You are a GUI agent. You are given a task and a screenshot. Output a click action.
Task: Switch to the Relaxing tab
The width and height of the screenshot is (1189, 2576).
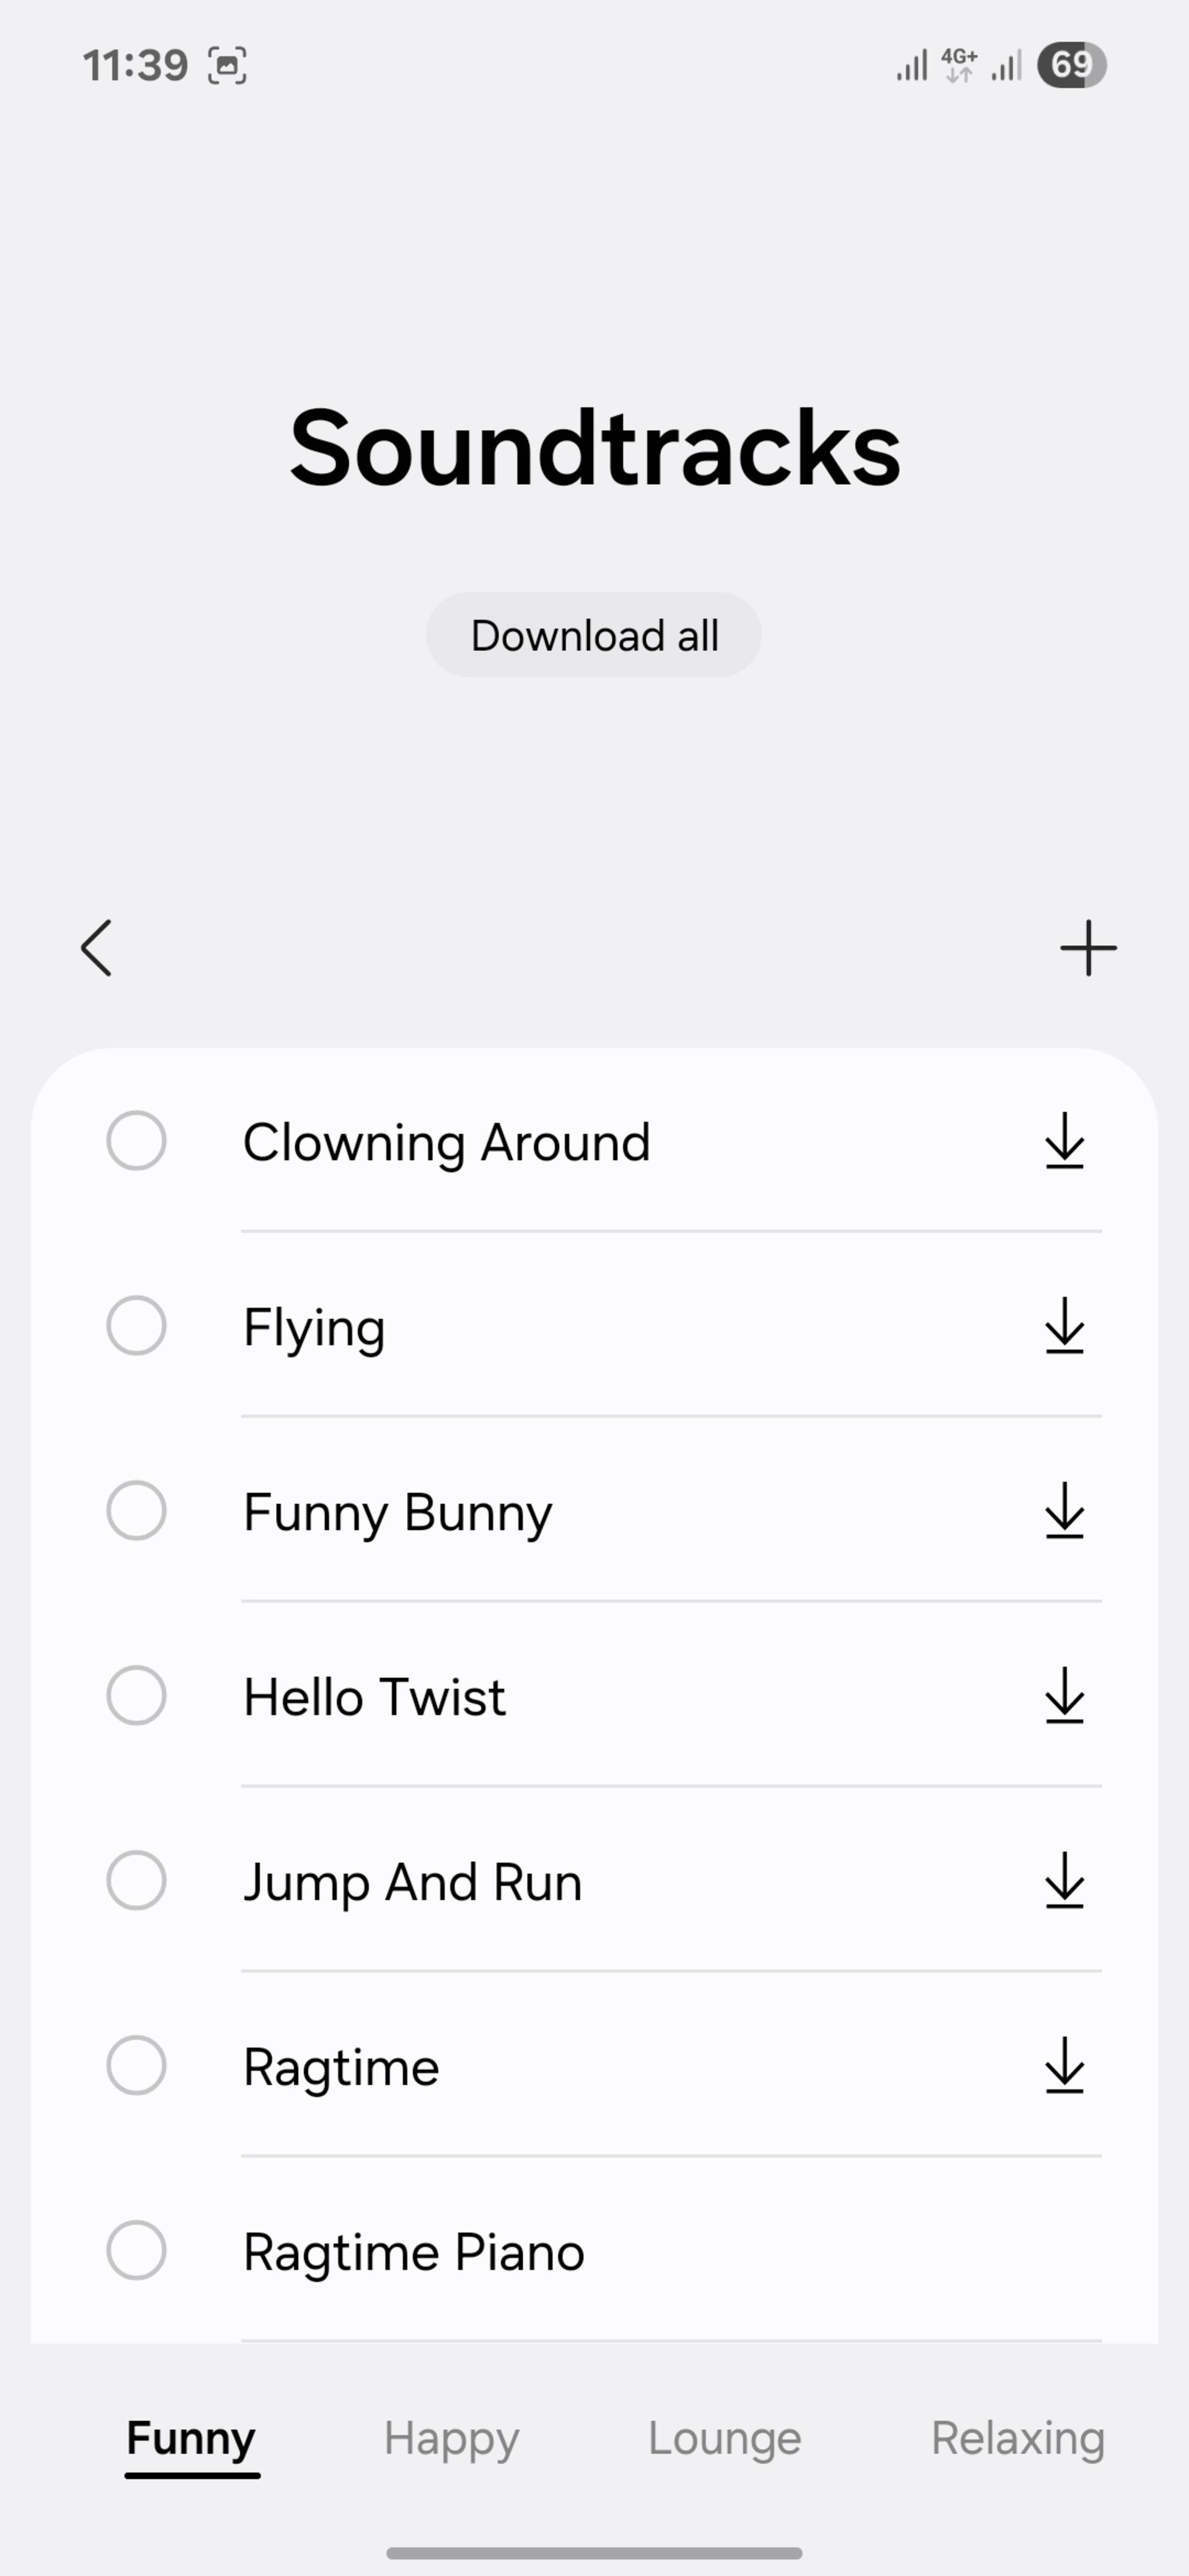(x=1017, y=2438)
